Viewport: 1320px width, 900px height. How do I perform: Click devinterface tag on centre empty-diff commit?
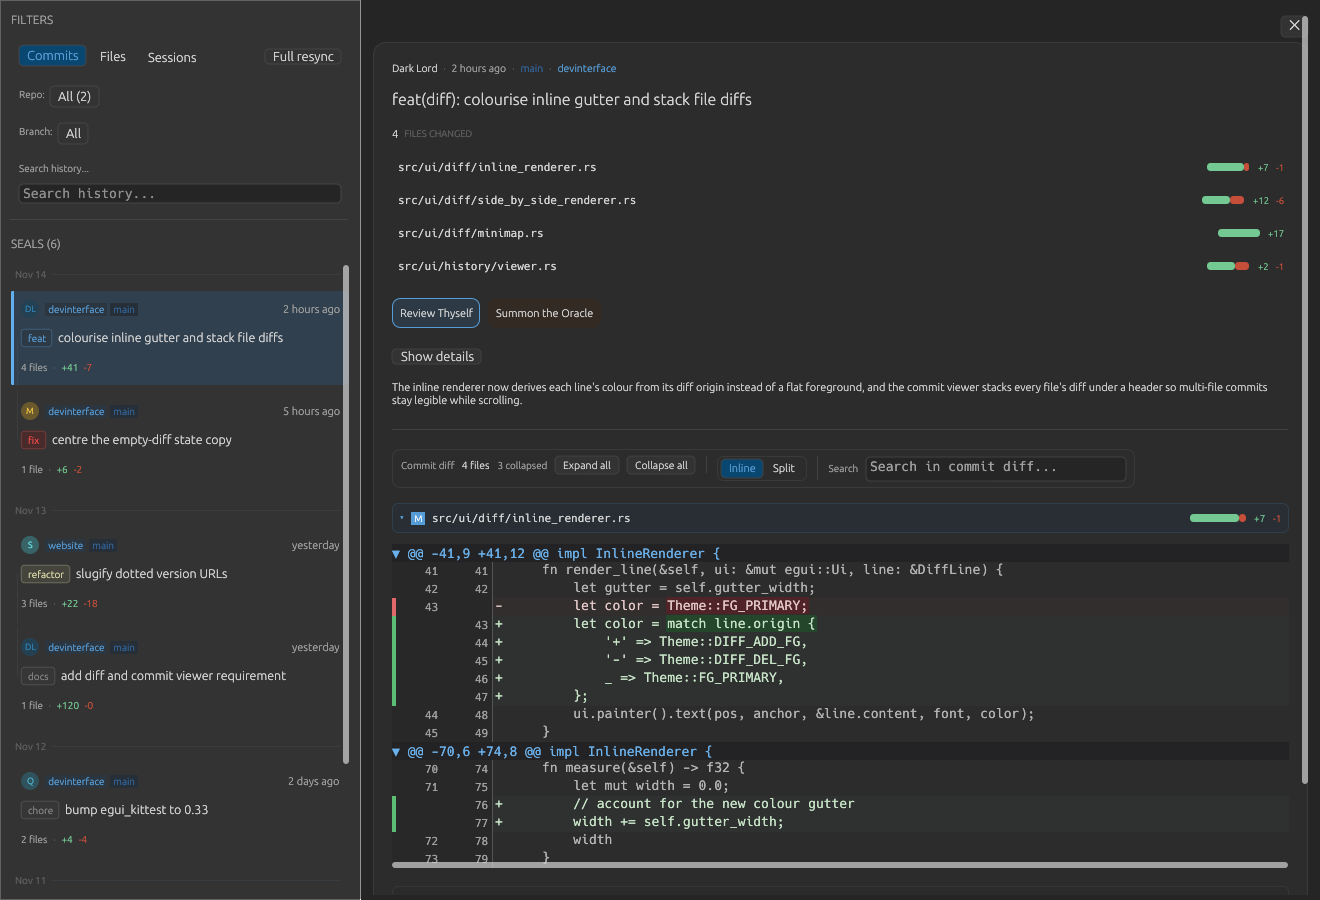(76, 411)
